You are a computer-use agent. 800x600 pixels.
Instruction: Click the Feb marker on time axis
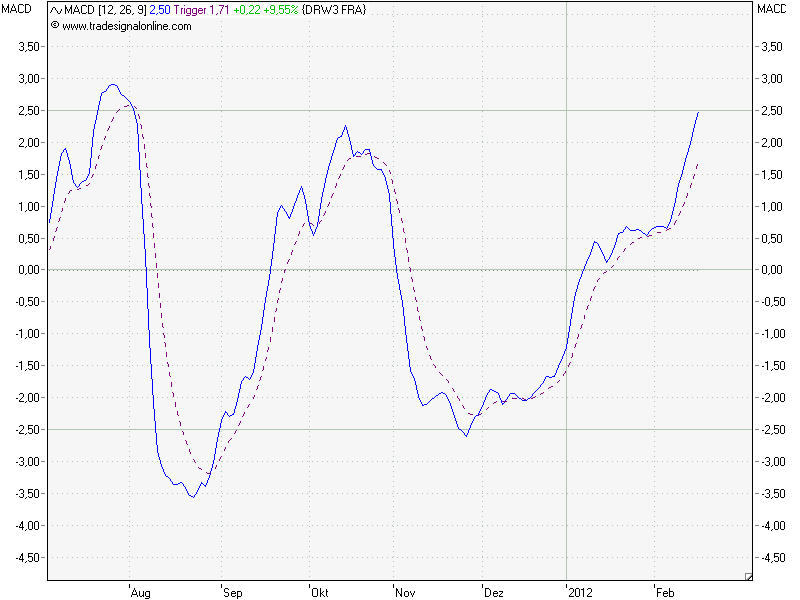665,592
